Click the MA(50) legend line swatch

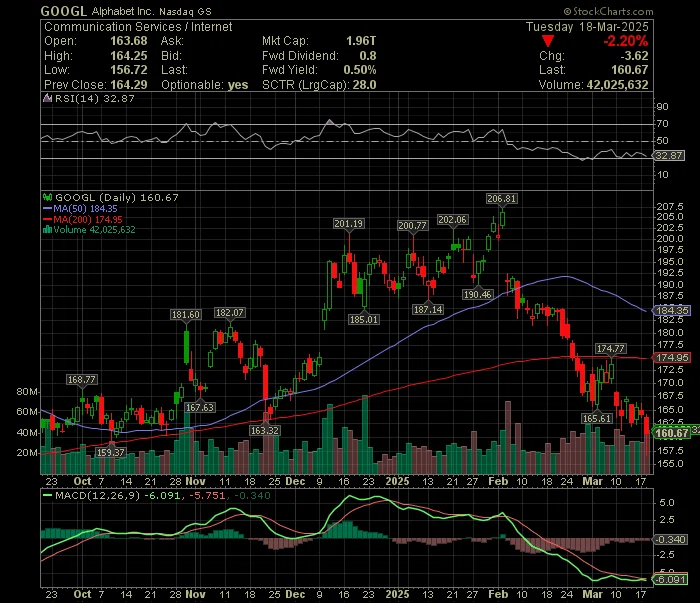(47, 208)
